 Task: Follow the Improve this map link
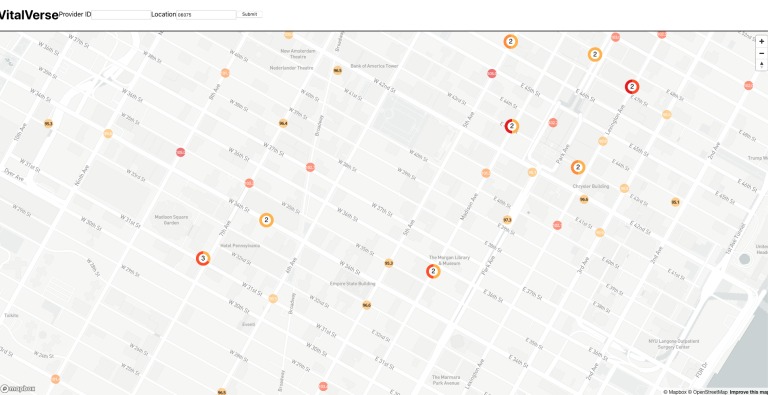pyautogui.click(x=748, y=392)
